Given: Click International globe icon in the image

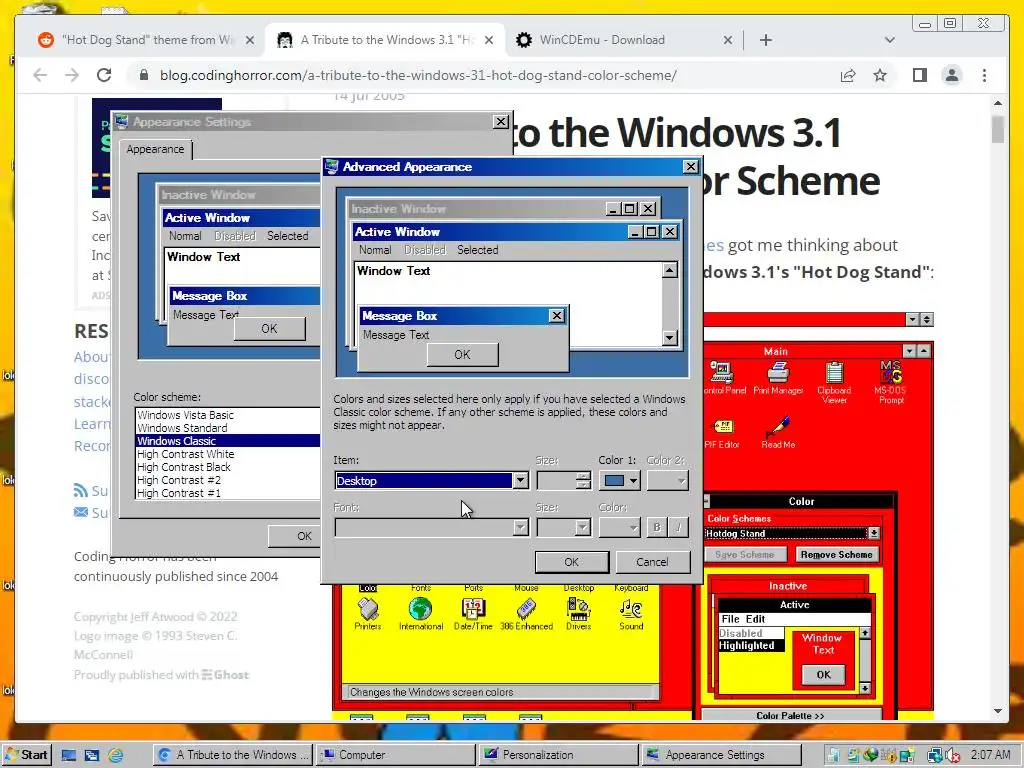Looking at the screenshot, I should [x=421, y=614].
